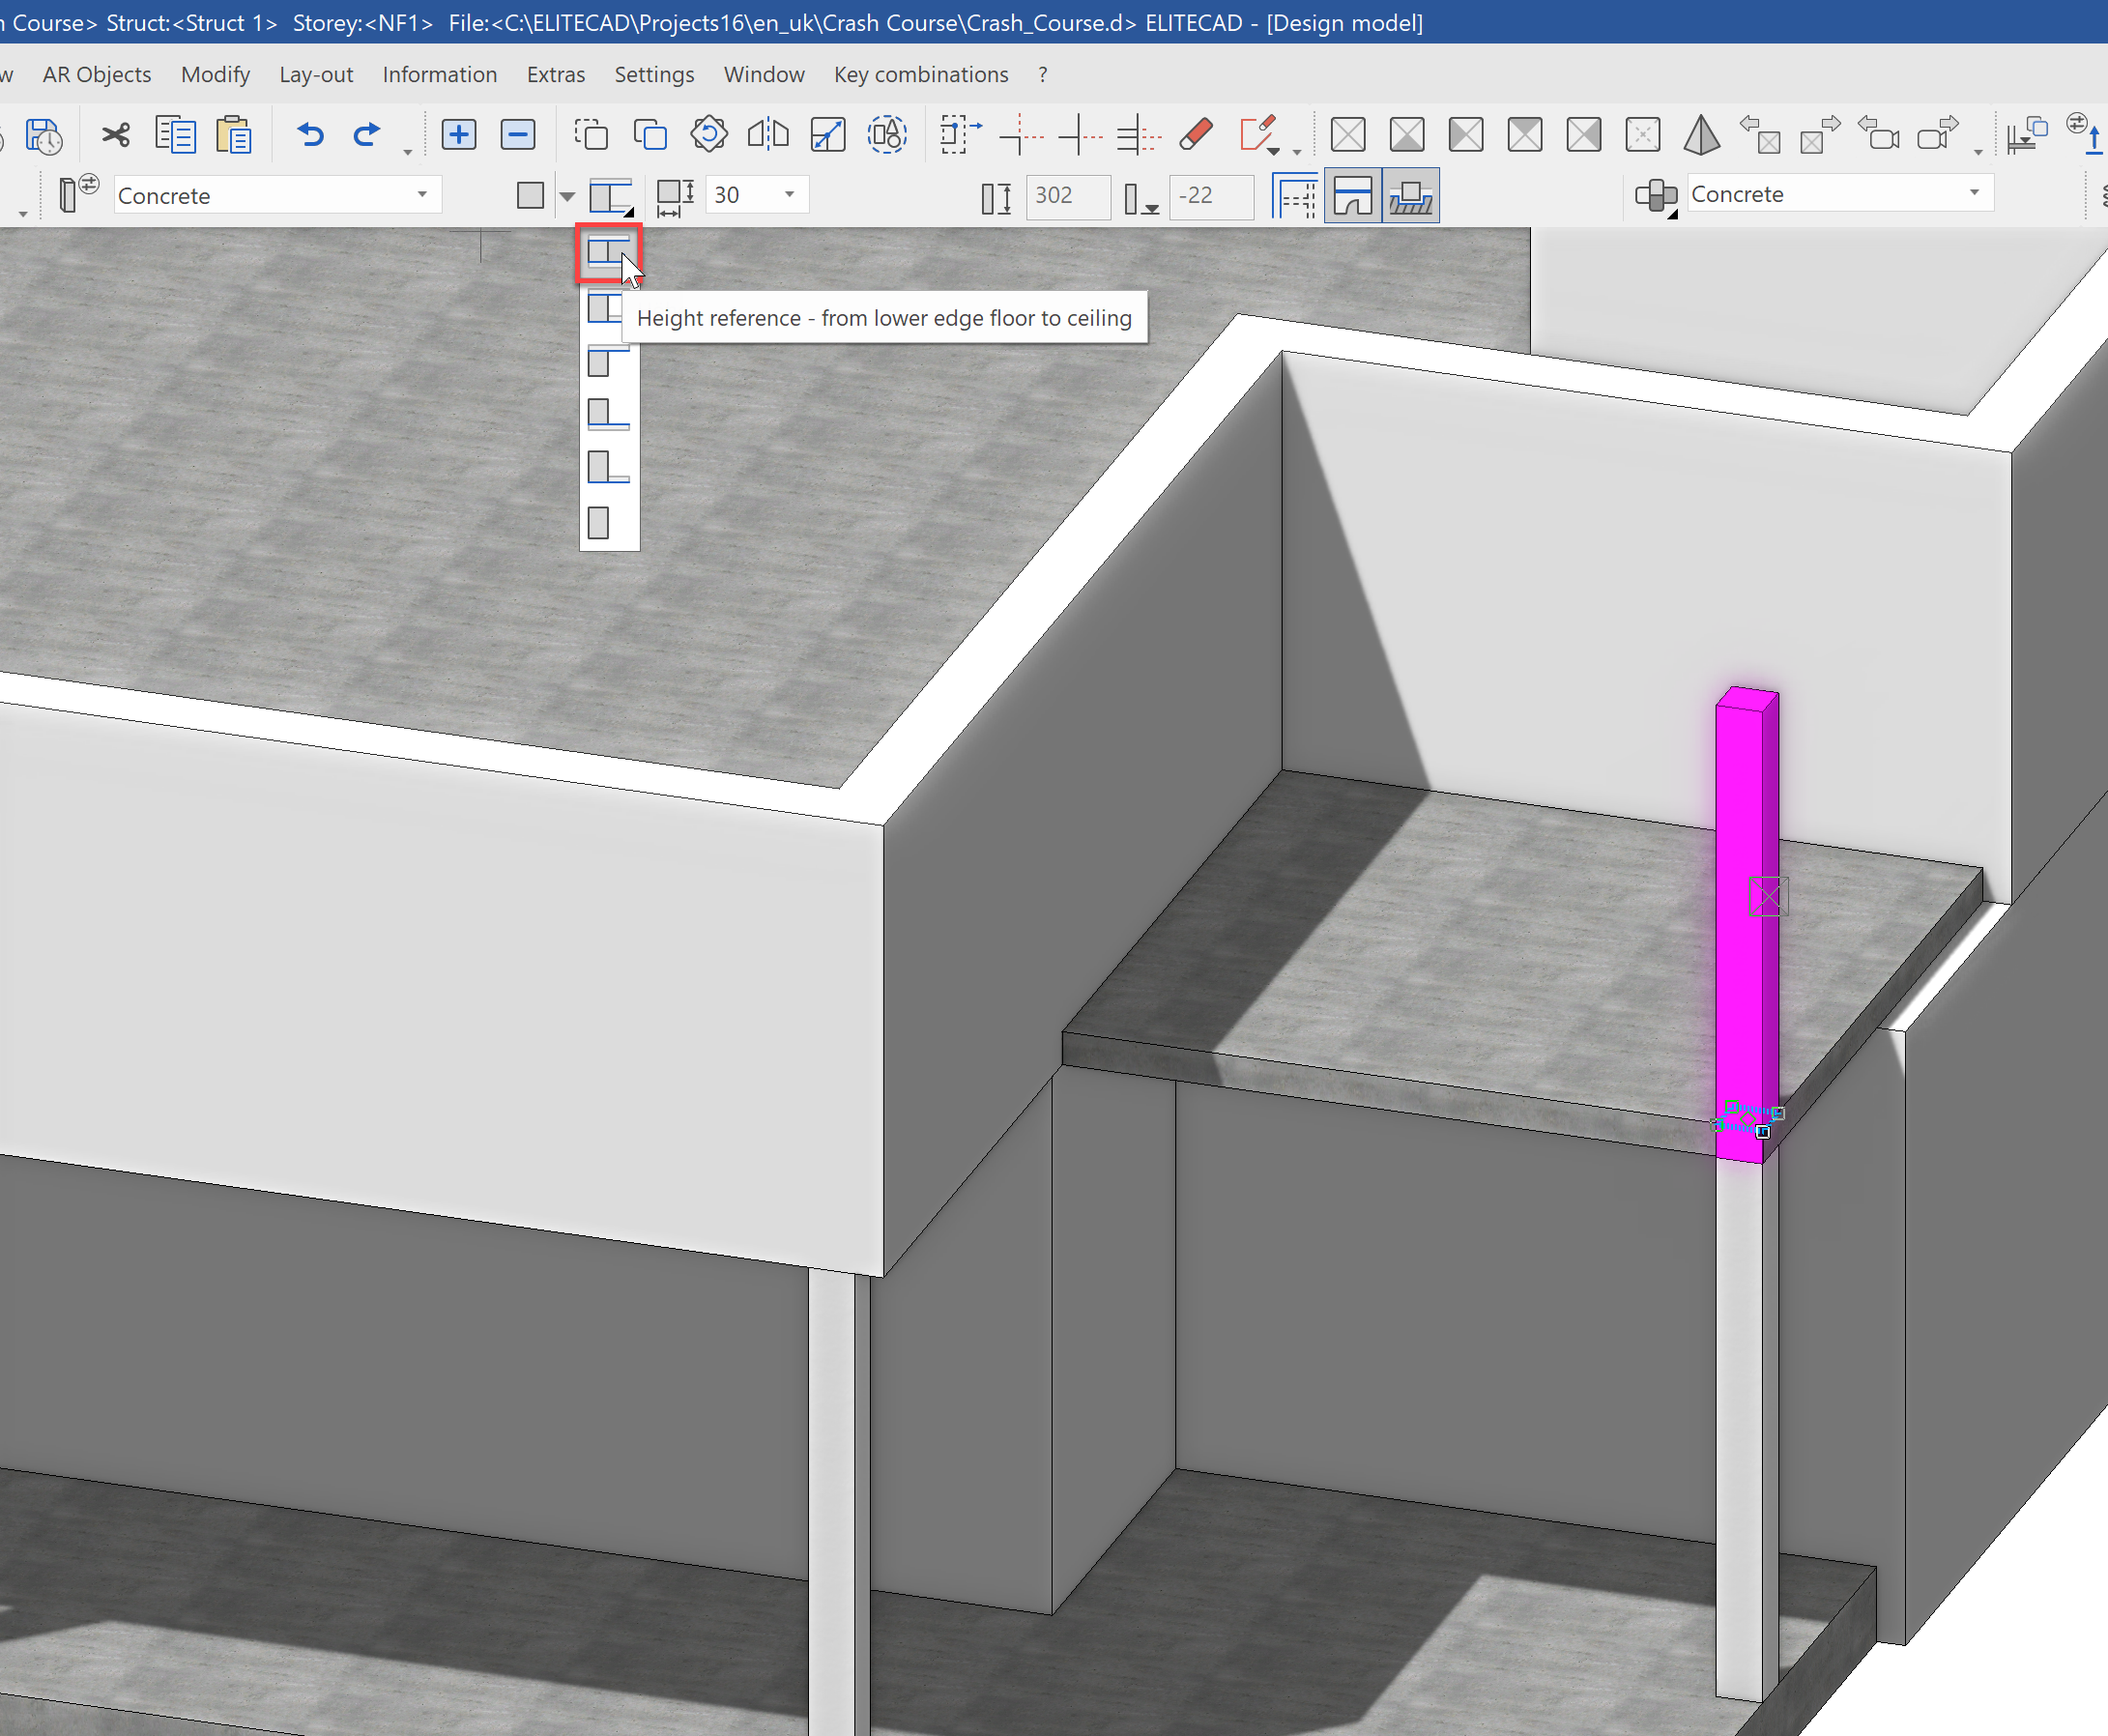Select the stretch selection tool
Screen dimensions: 2108x1736
(961, 135)
